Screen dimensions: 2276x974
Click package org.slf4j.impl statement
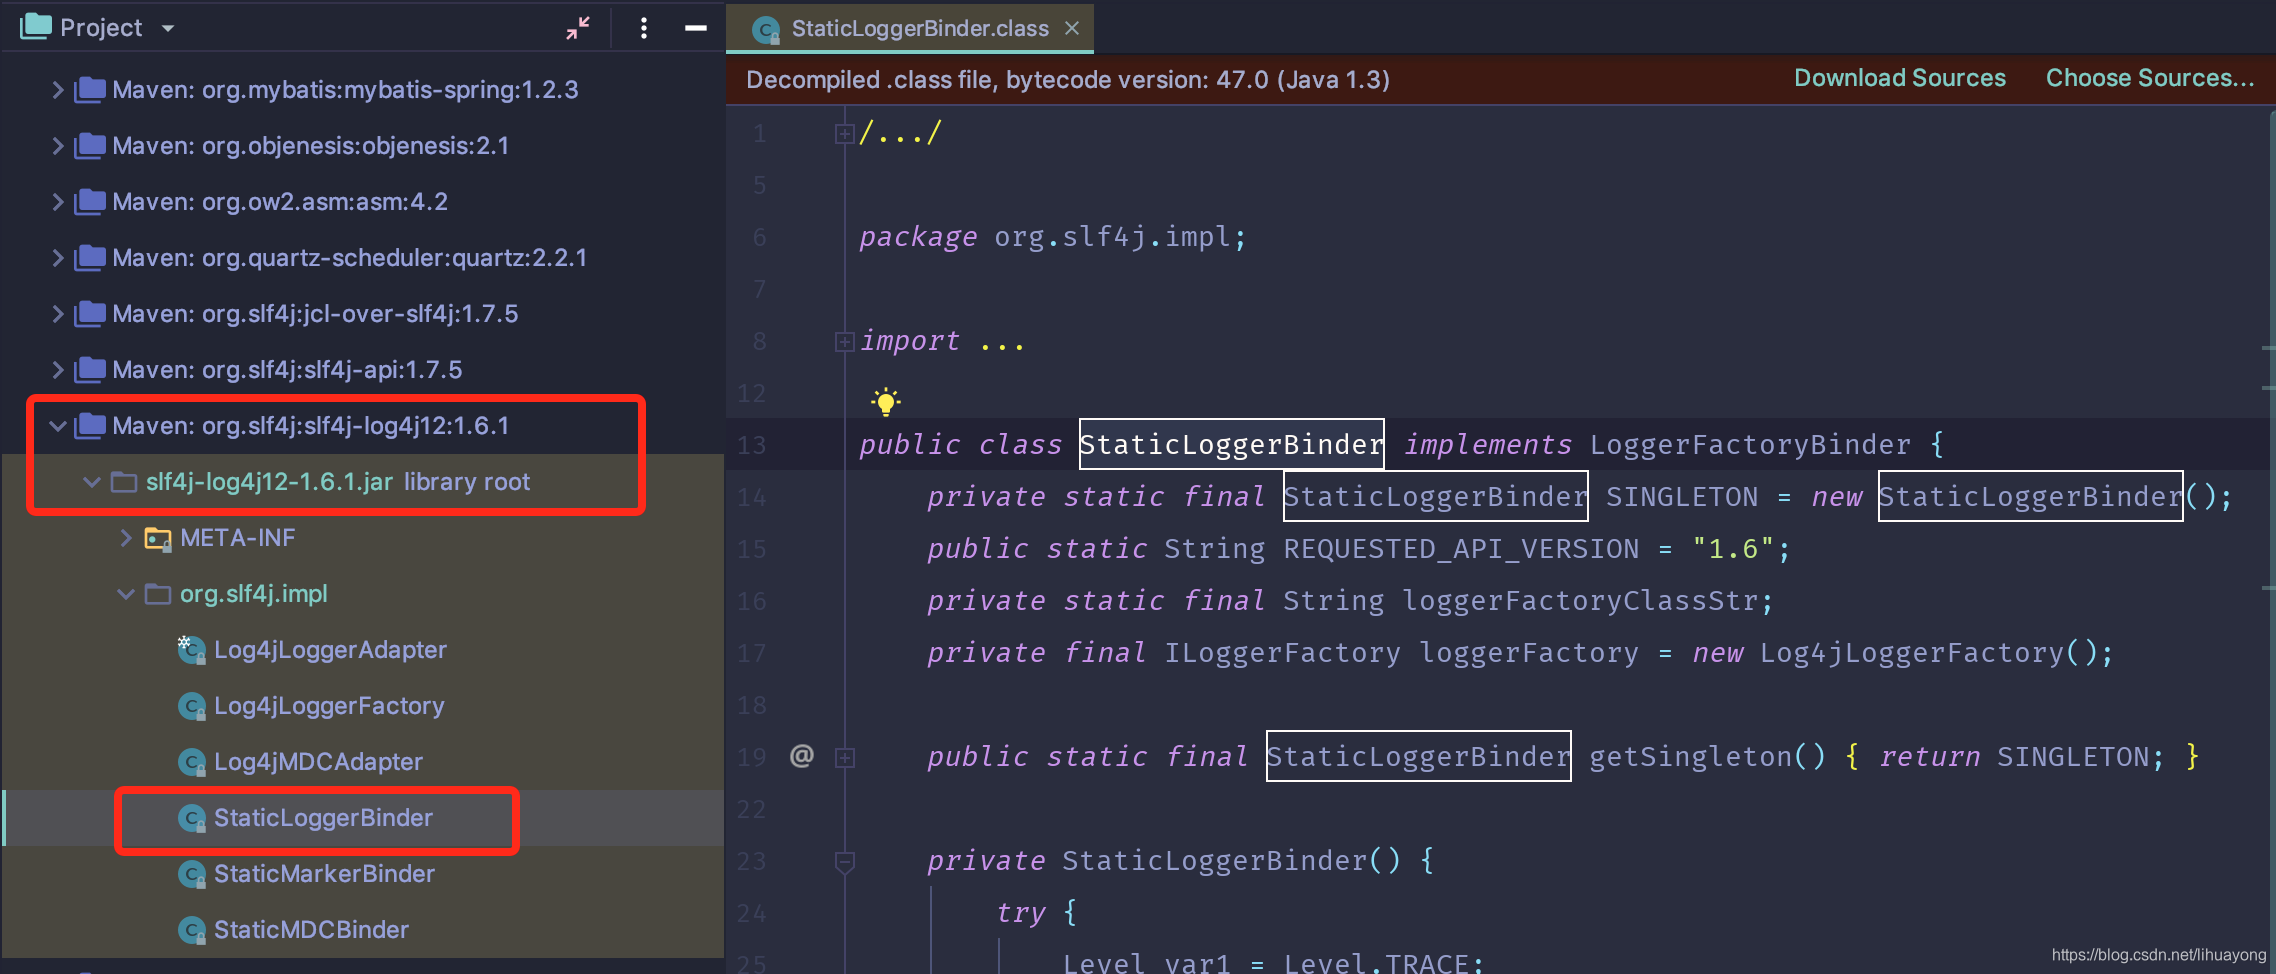point(1052,237)
